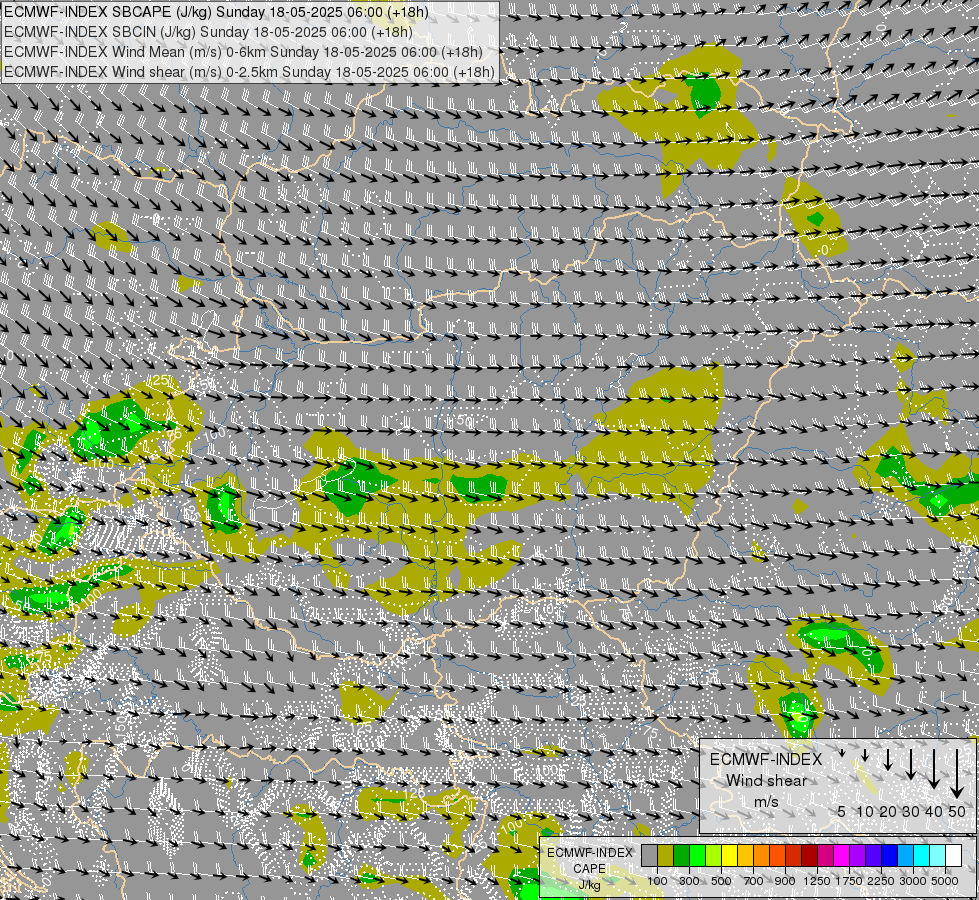The image size is (979, 900).
Task: Click the 'J/kg' unit label in the CAPE legend
Action: (589, 885)
